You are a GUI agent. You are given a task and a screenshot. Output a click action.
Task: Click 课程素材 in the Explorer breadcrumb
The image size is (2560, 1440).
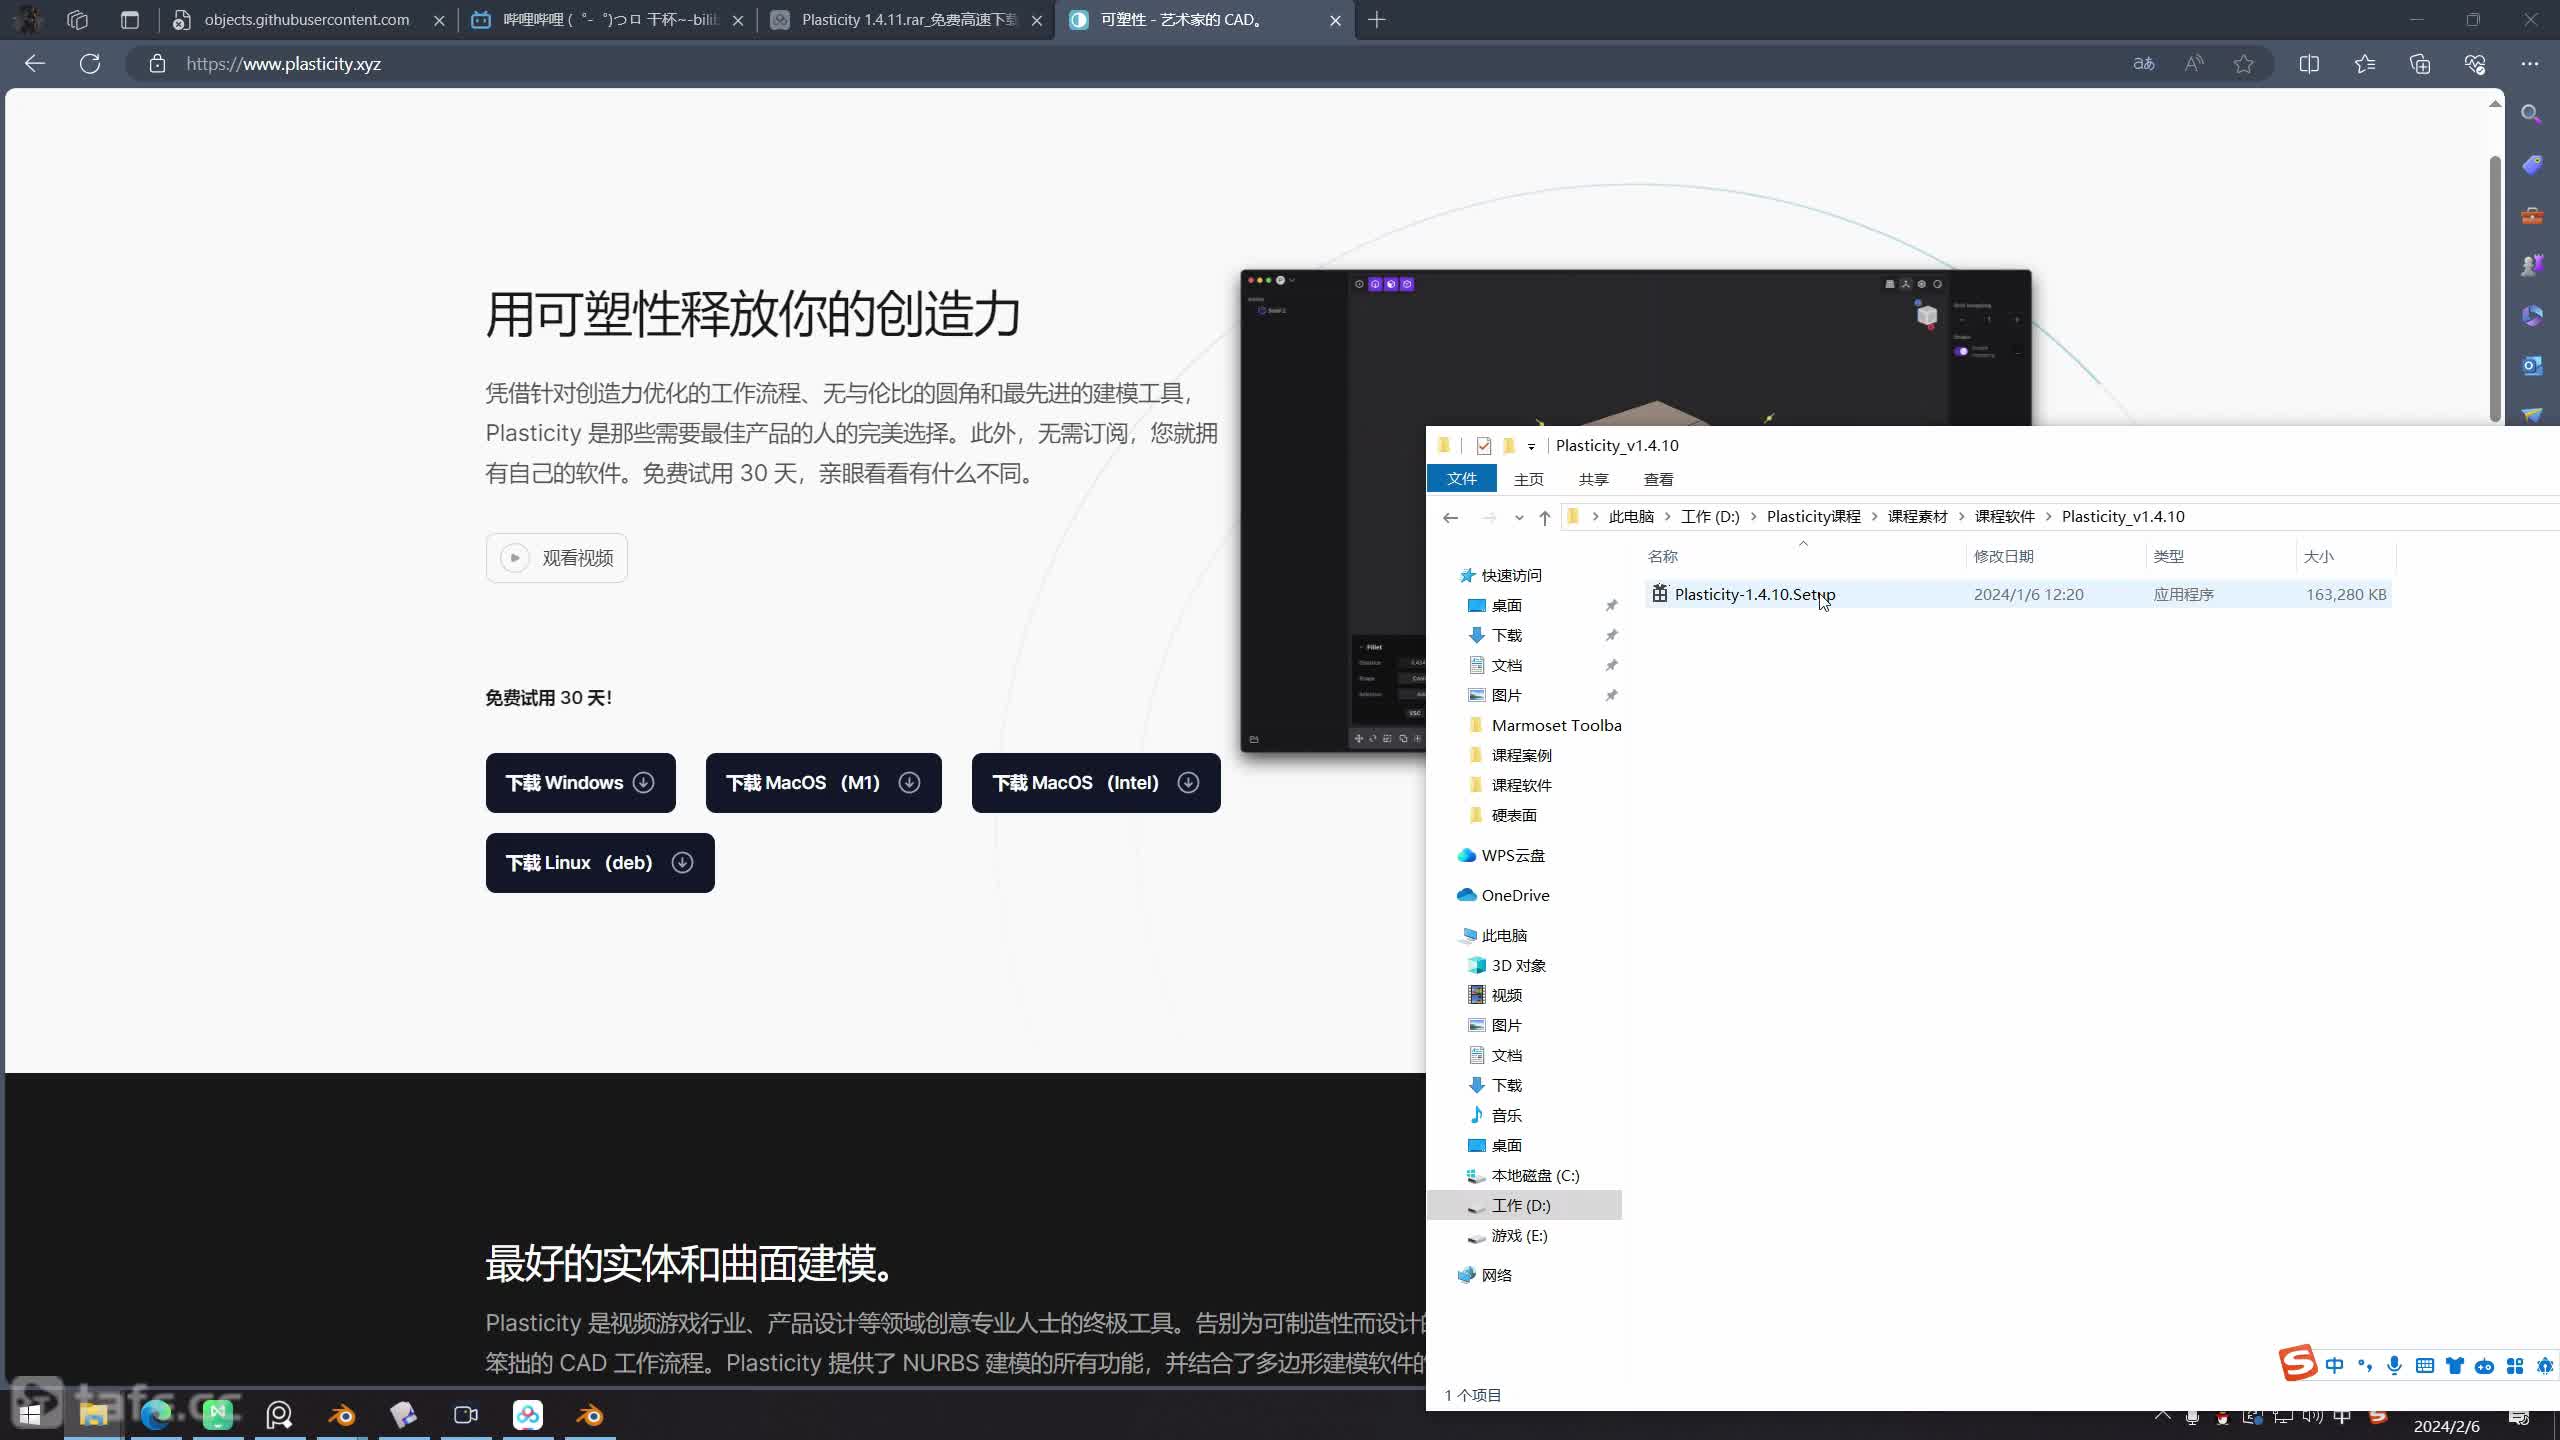[1917, 517]
